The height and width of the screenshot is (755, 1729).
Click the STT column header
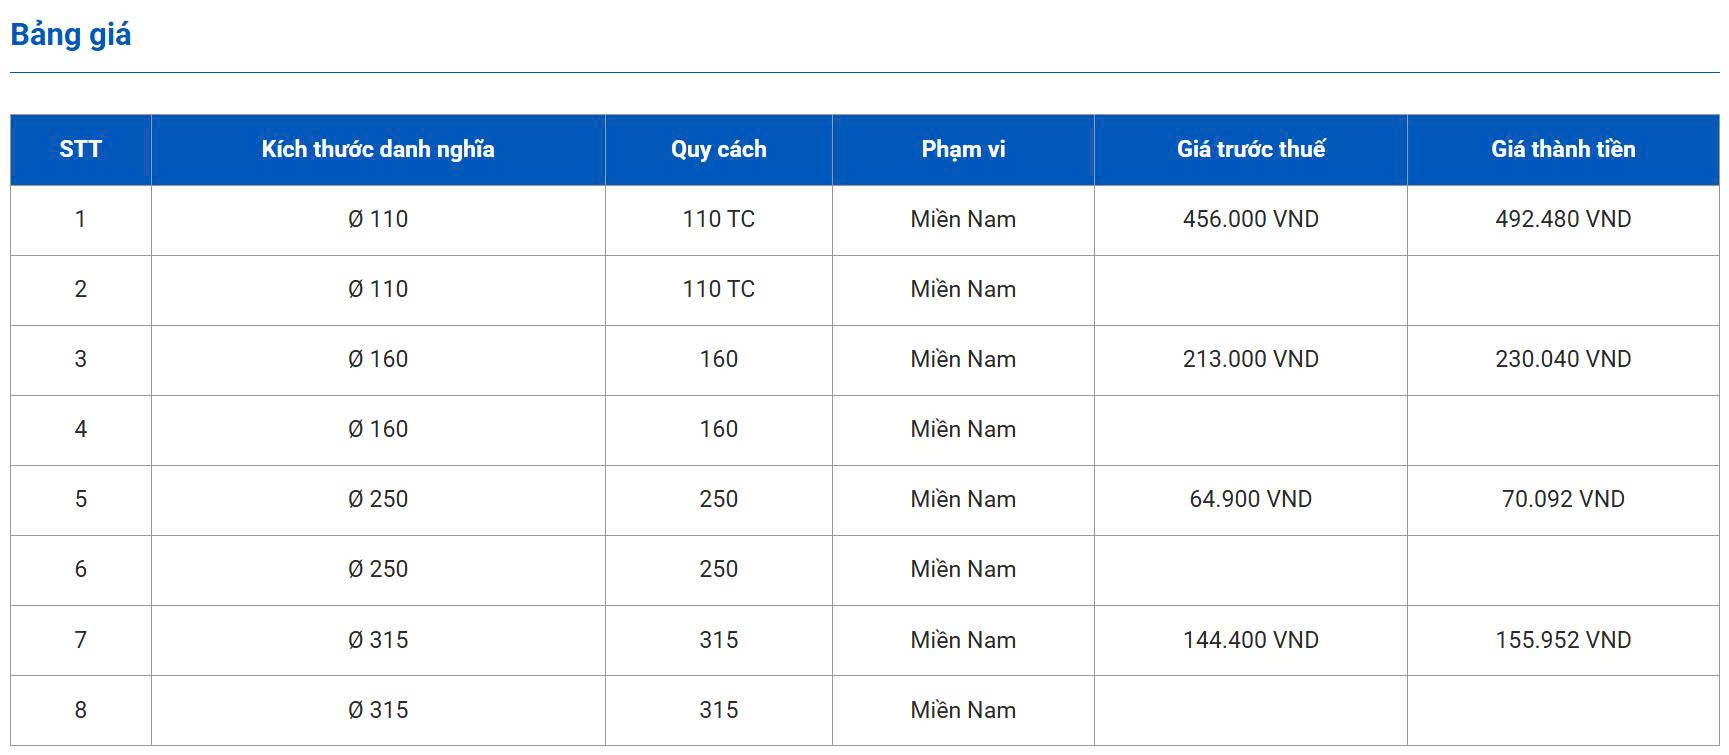(x=81, y=150)
